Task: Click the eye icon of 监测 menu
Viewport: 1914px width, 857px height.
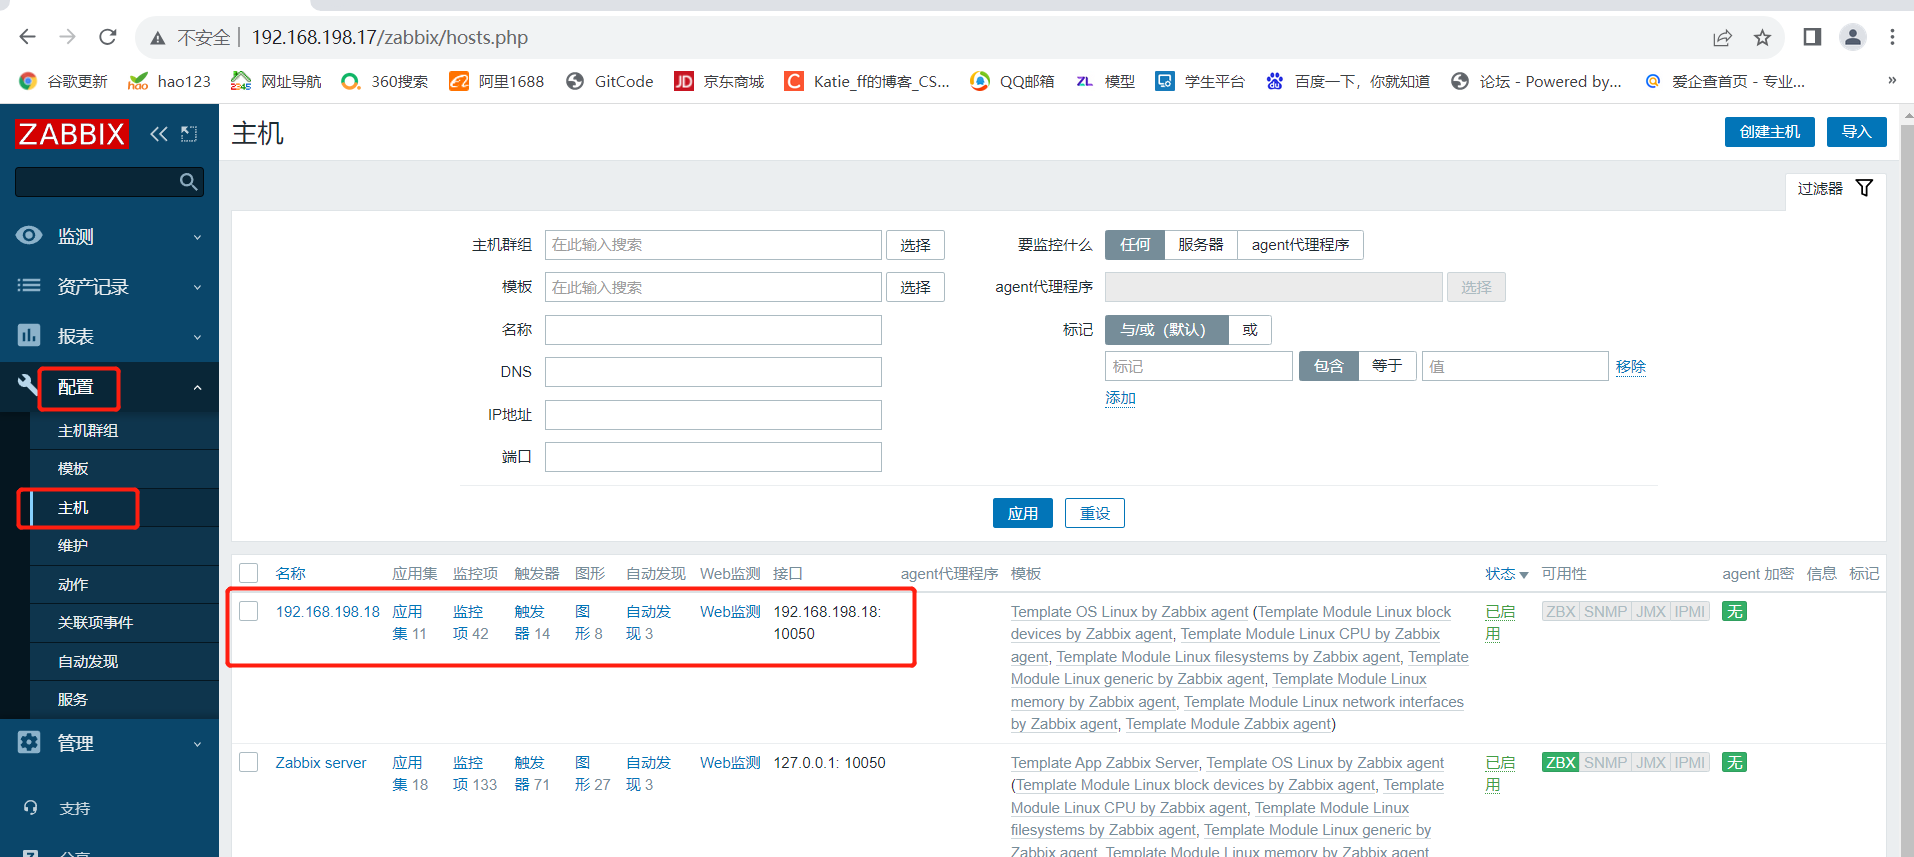Action: [29, 235]
